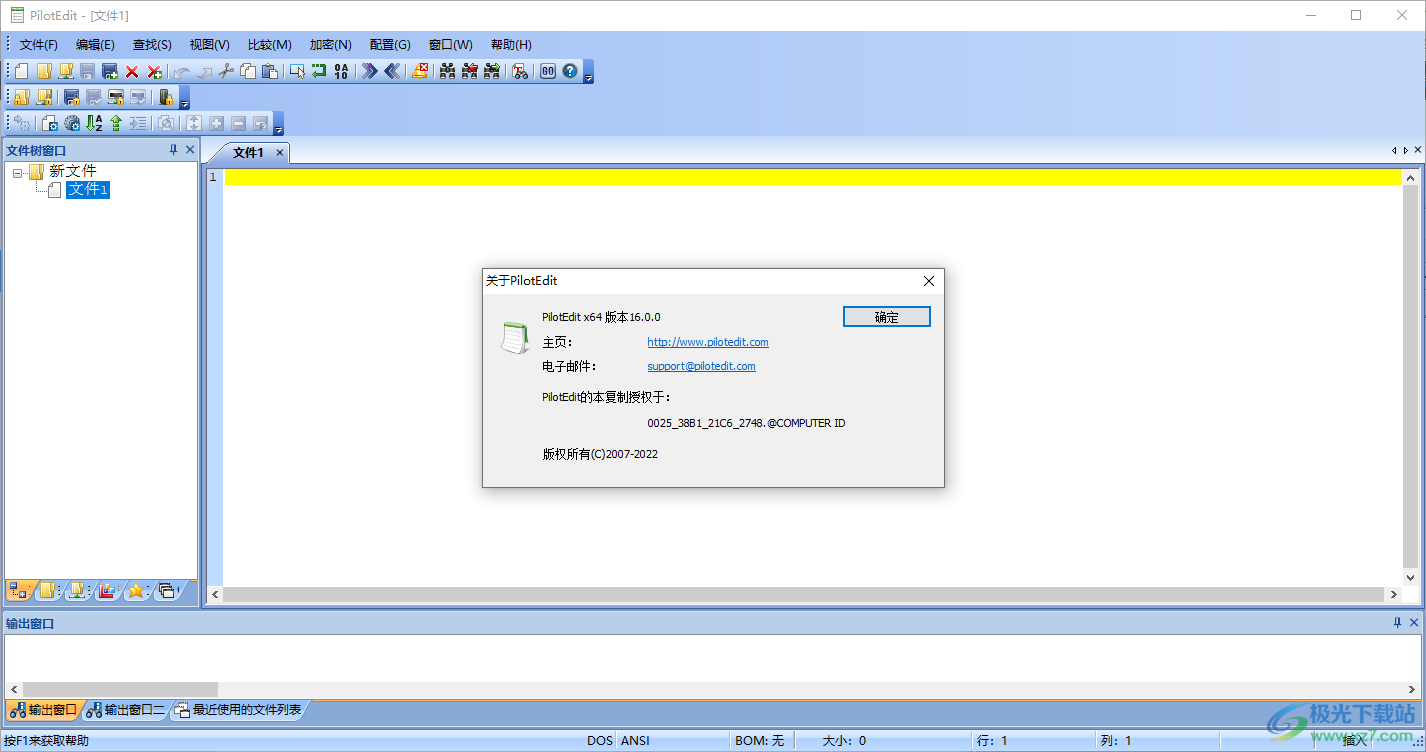Open the 配置(G) menu
Viewport: 1426px width, 752px height.
pos(390,45)
